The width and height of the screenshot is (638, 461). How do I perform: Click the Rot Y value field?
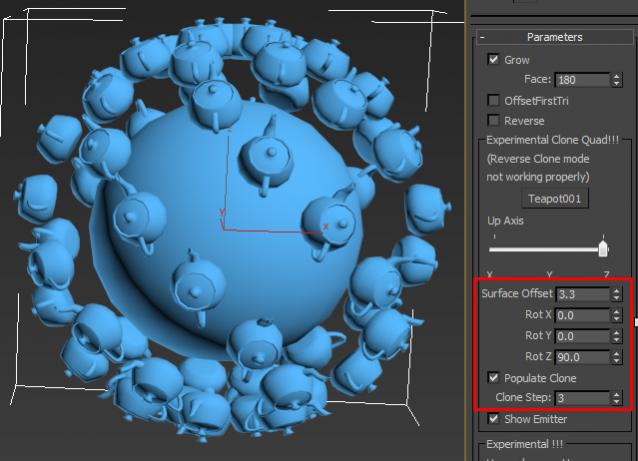click(582, 336)
